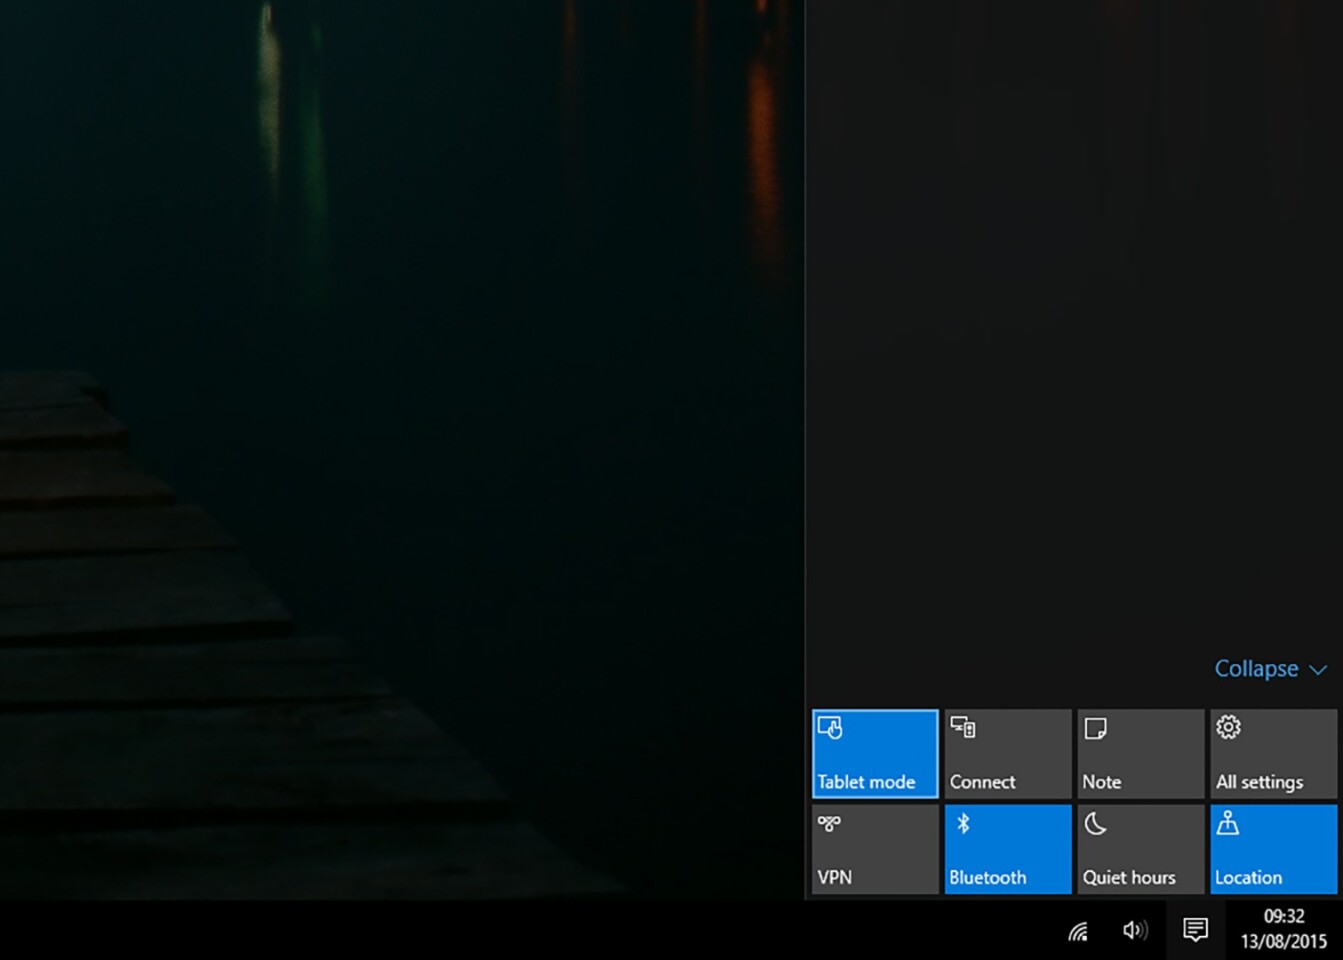
Task: Enable Quiet hours
Action: tap(1140, 848)
